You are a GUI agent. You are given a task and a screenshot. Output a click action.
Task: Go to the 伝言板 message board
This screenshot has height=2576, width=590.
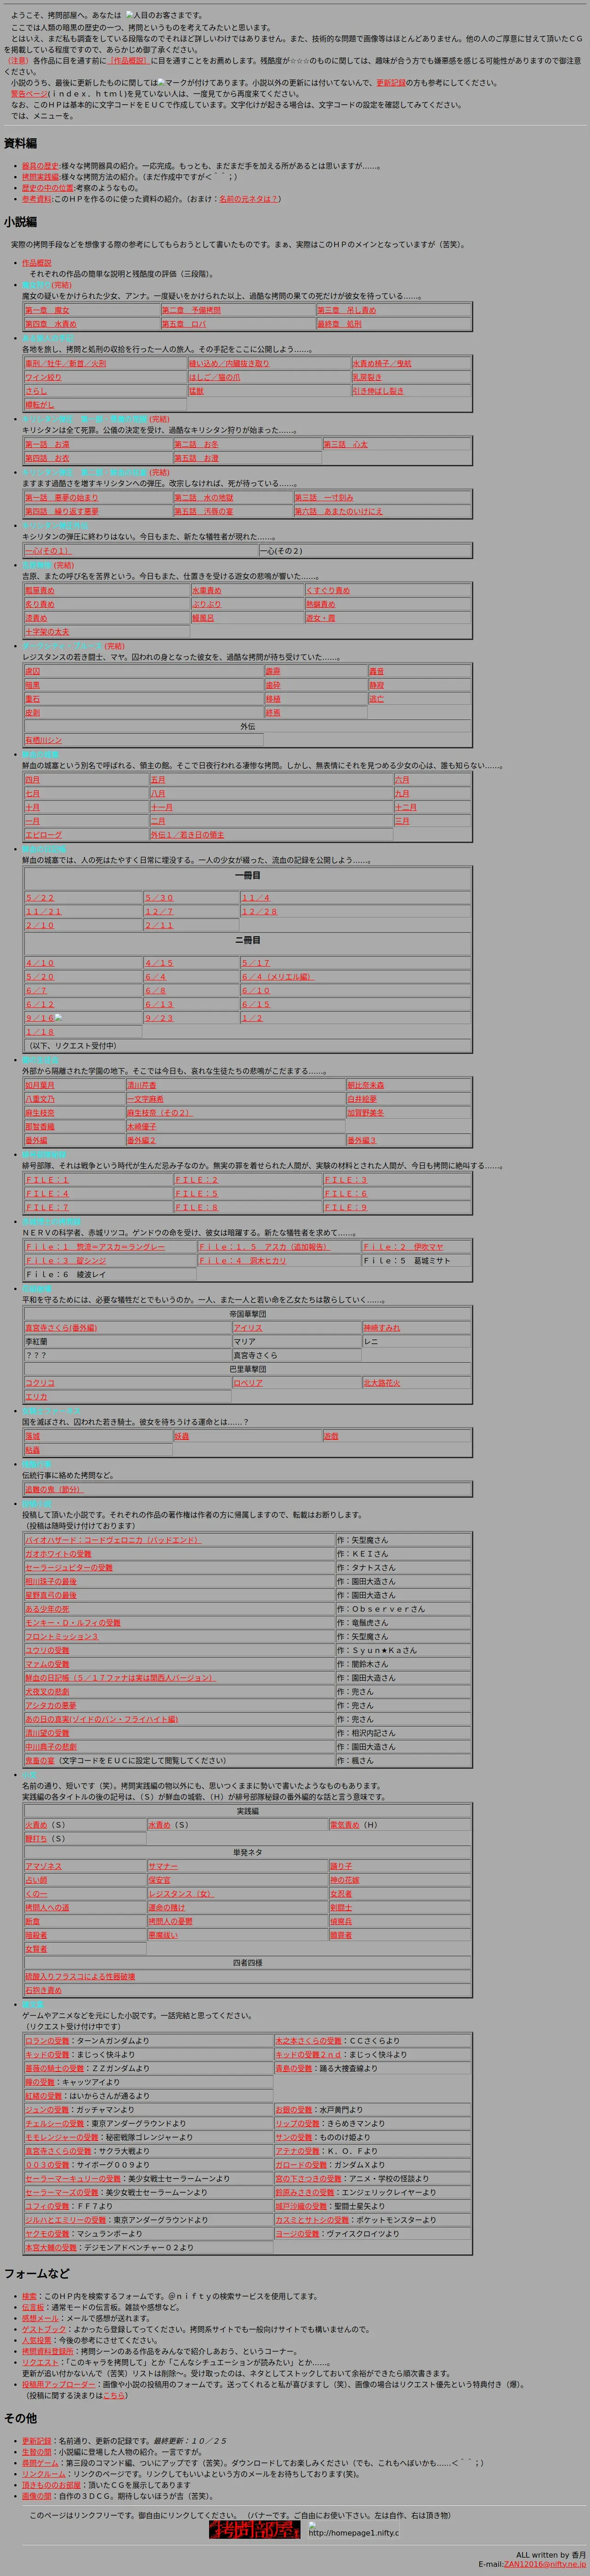click(x=33, y=2307)
